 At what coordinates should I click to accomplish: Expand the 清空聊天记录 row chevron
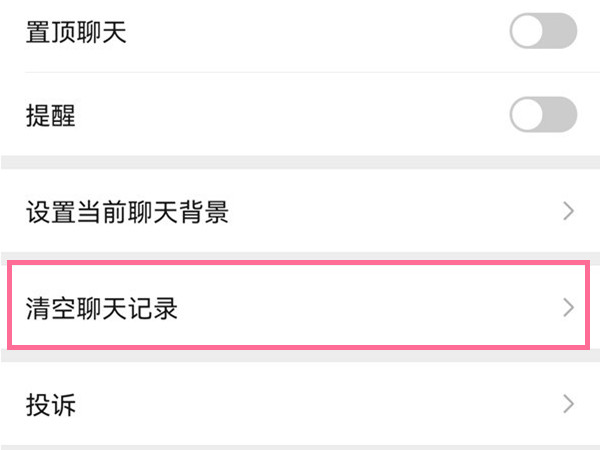[x=568, y=307]
